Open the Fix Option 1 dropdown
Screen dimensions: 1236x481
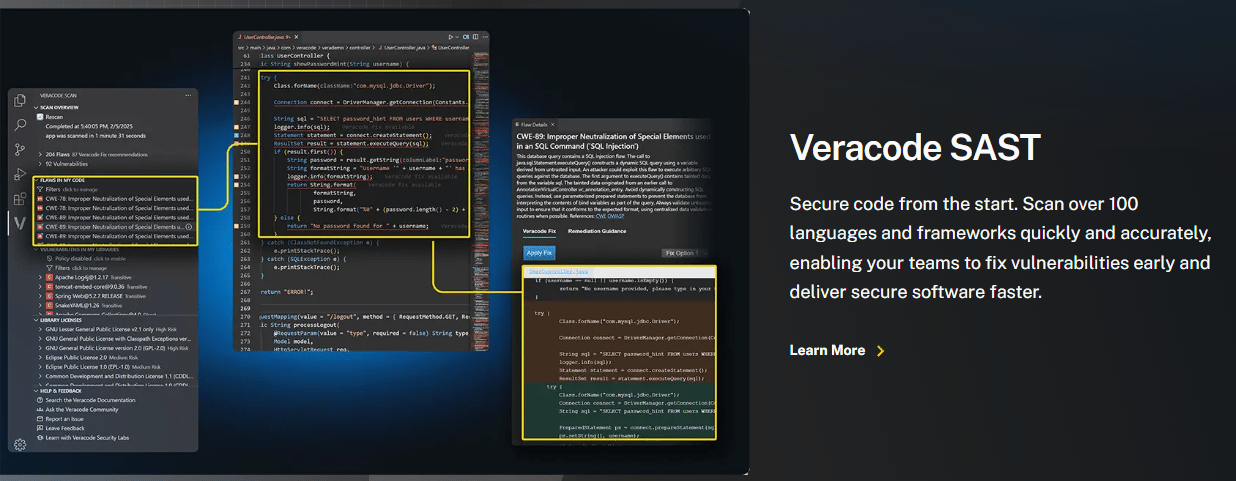coord(685,253)
